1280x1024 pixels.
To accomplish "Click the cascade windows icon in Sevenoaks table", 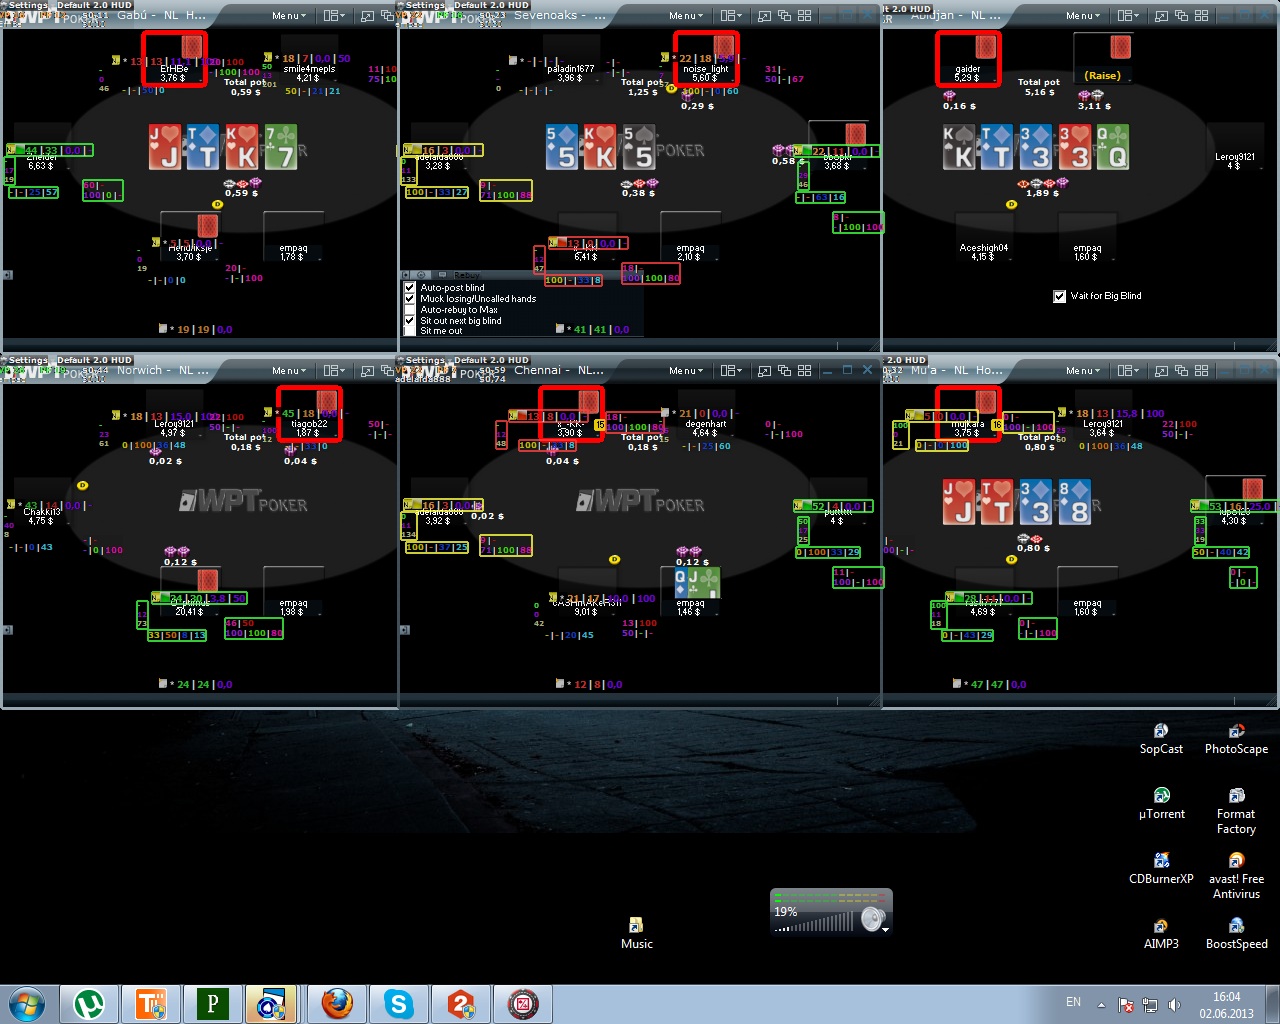I will click(x=784, y=16).
